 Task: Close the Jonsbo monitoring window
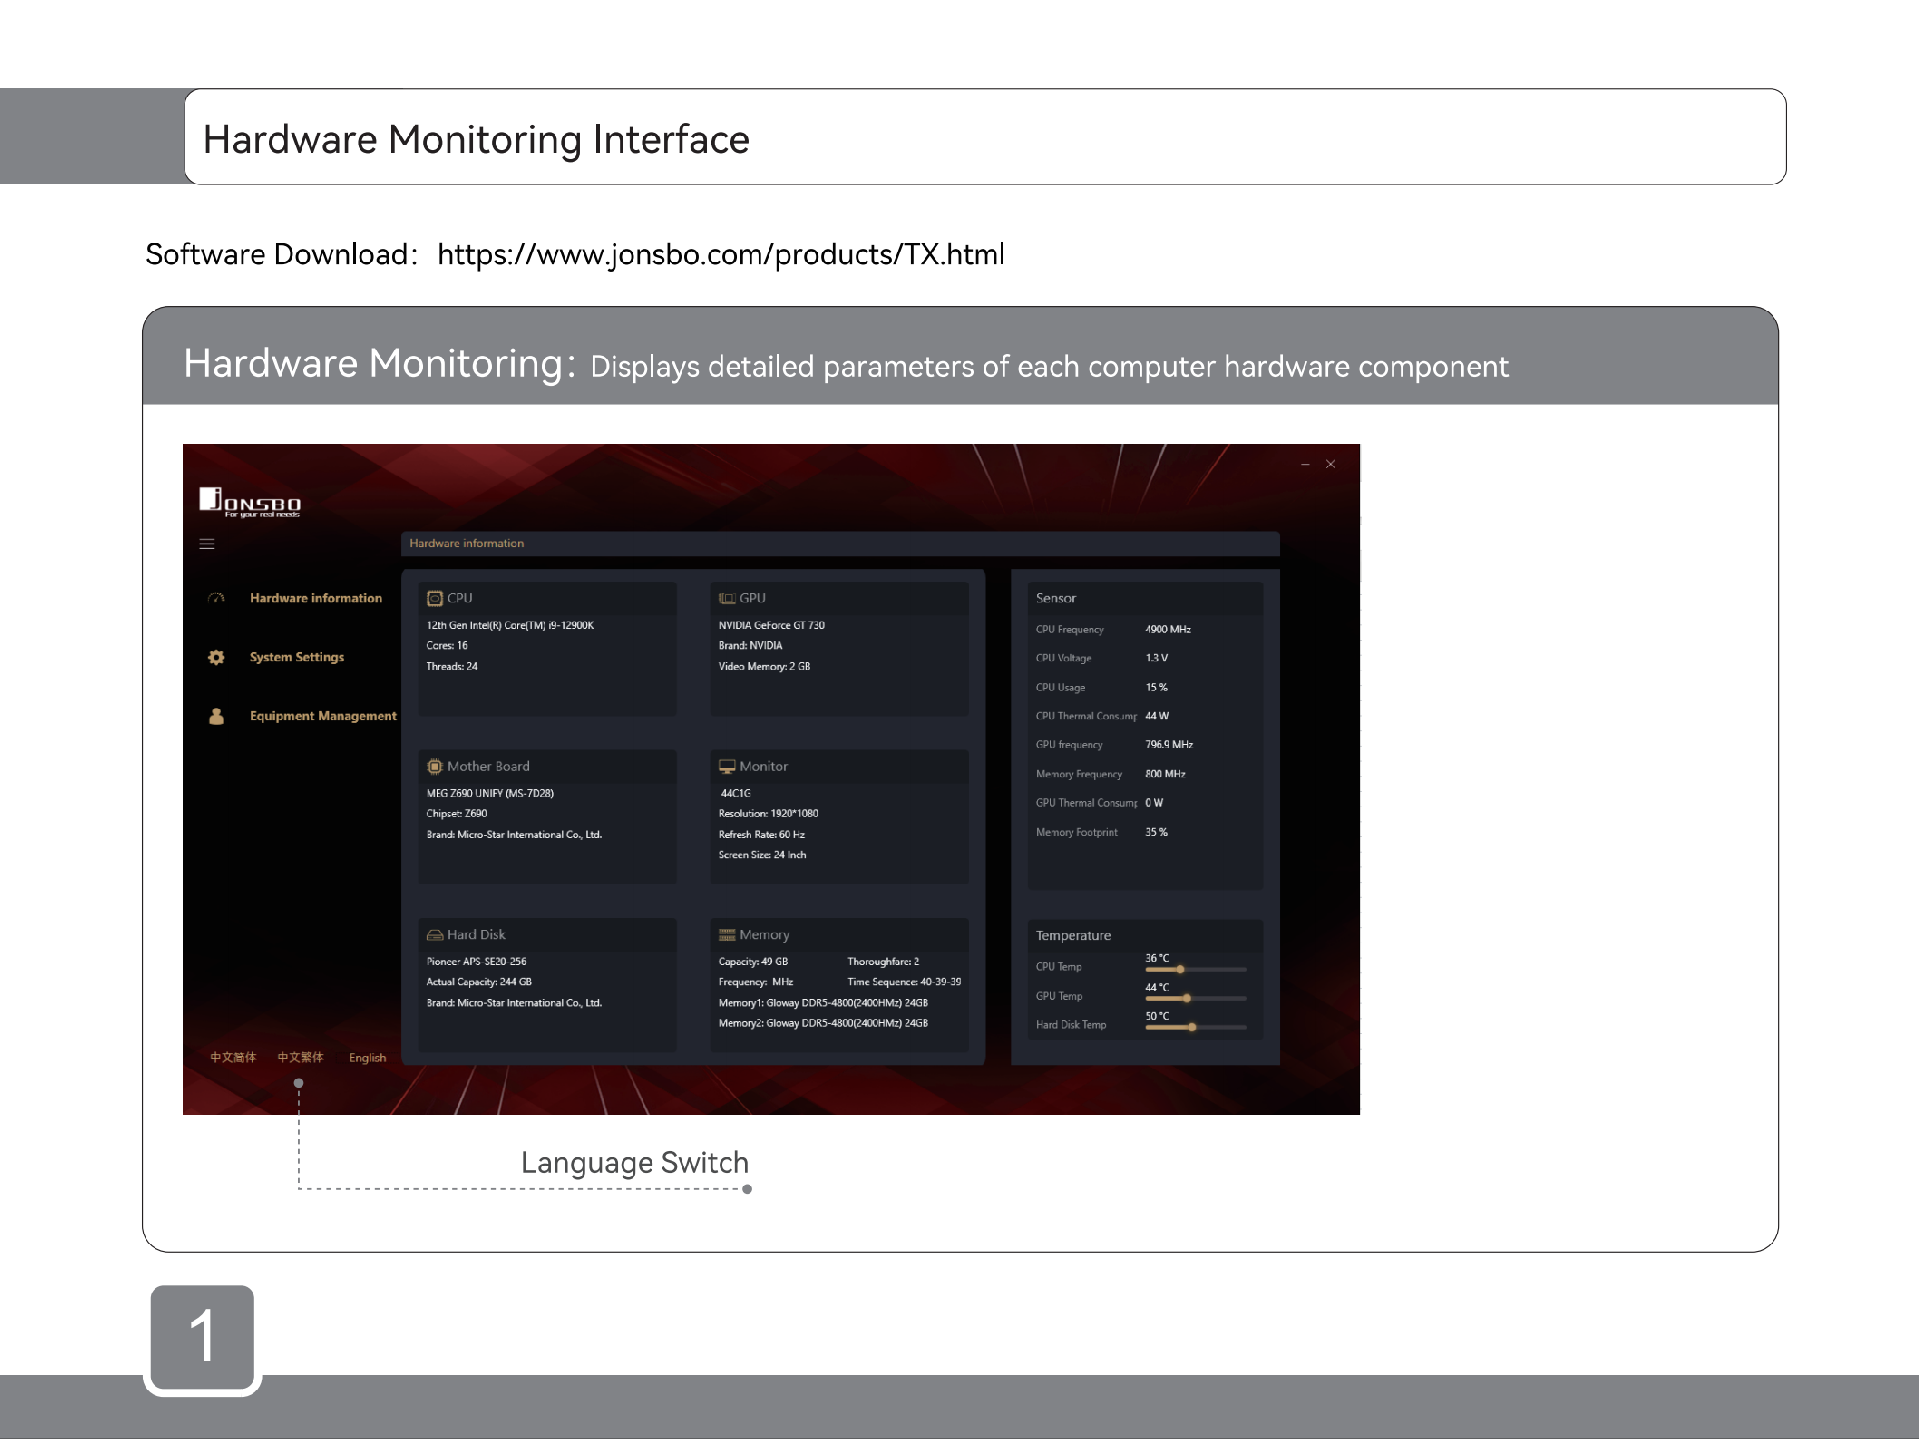[1330, 464]
